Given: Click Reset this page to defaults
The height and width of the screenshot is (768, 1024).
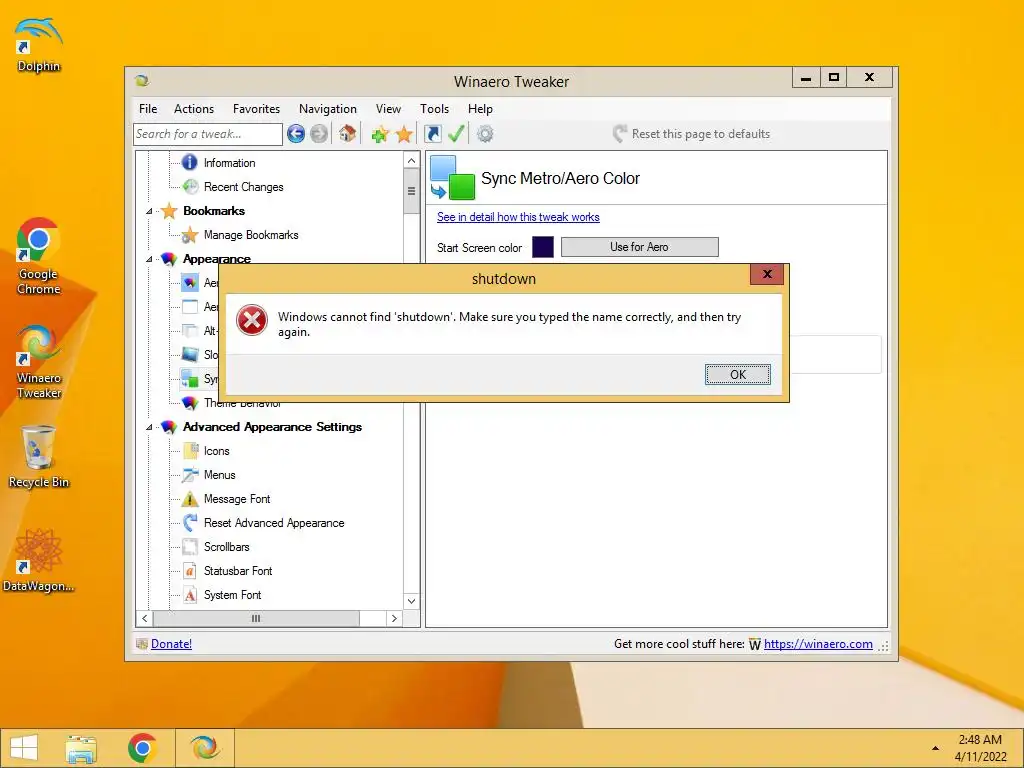Looking at the screenshot, I should [691, 134].
